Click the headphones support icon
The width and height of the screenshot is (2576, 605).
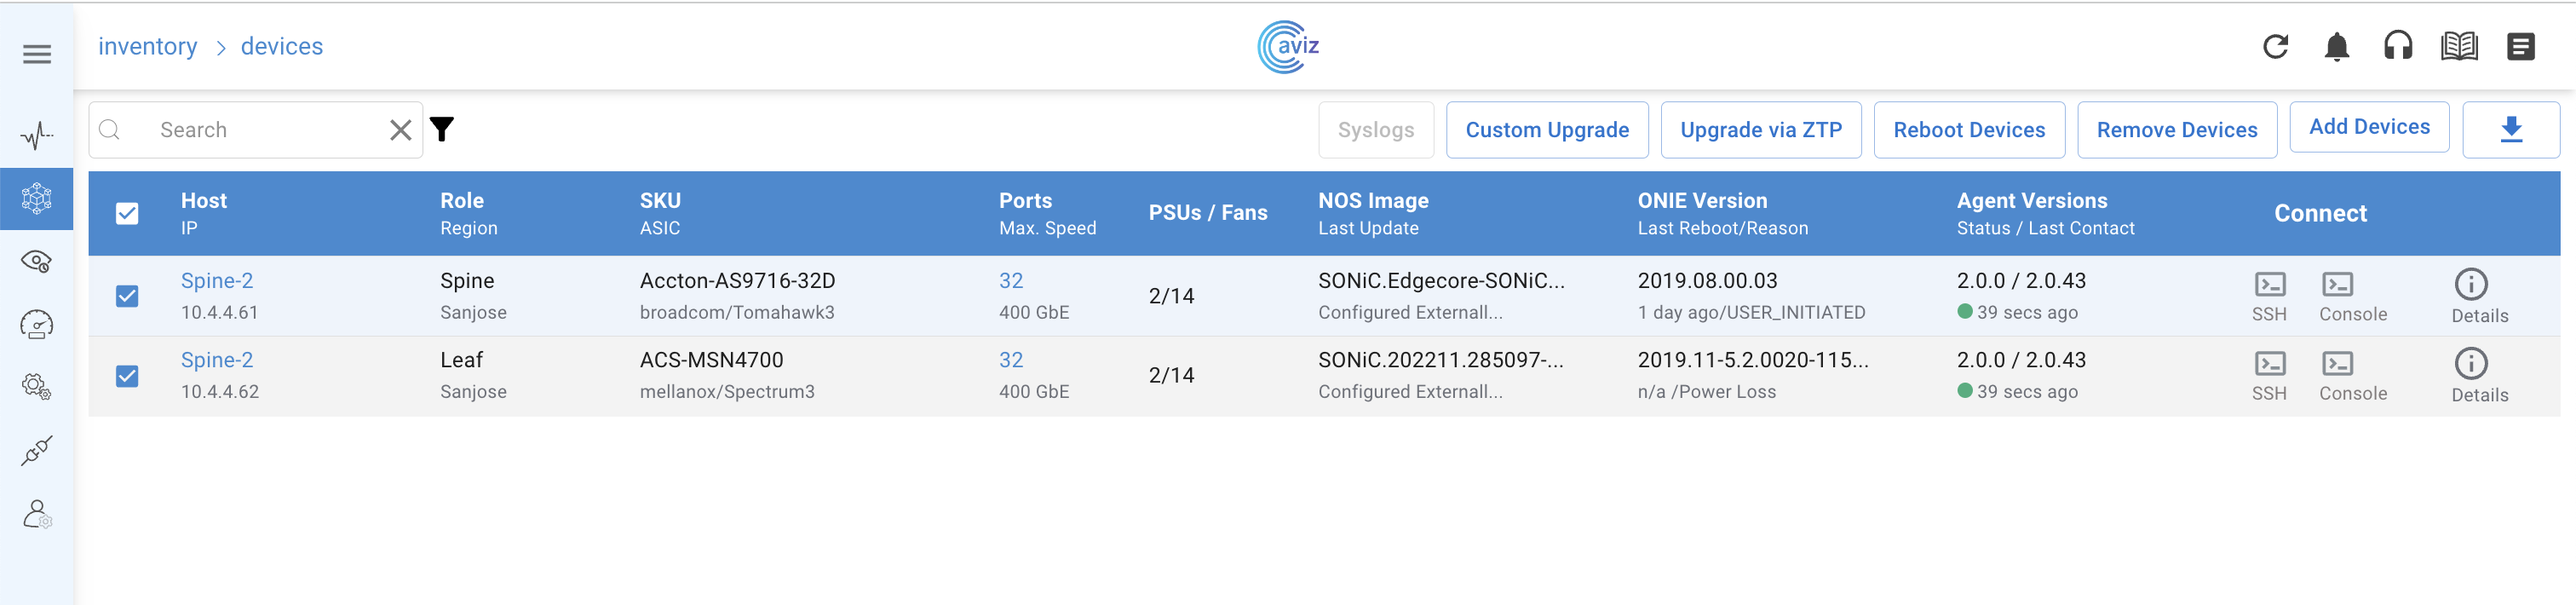click(2397, 47)
